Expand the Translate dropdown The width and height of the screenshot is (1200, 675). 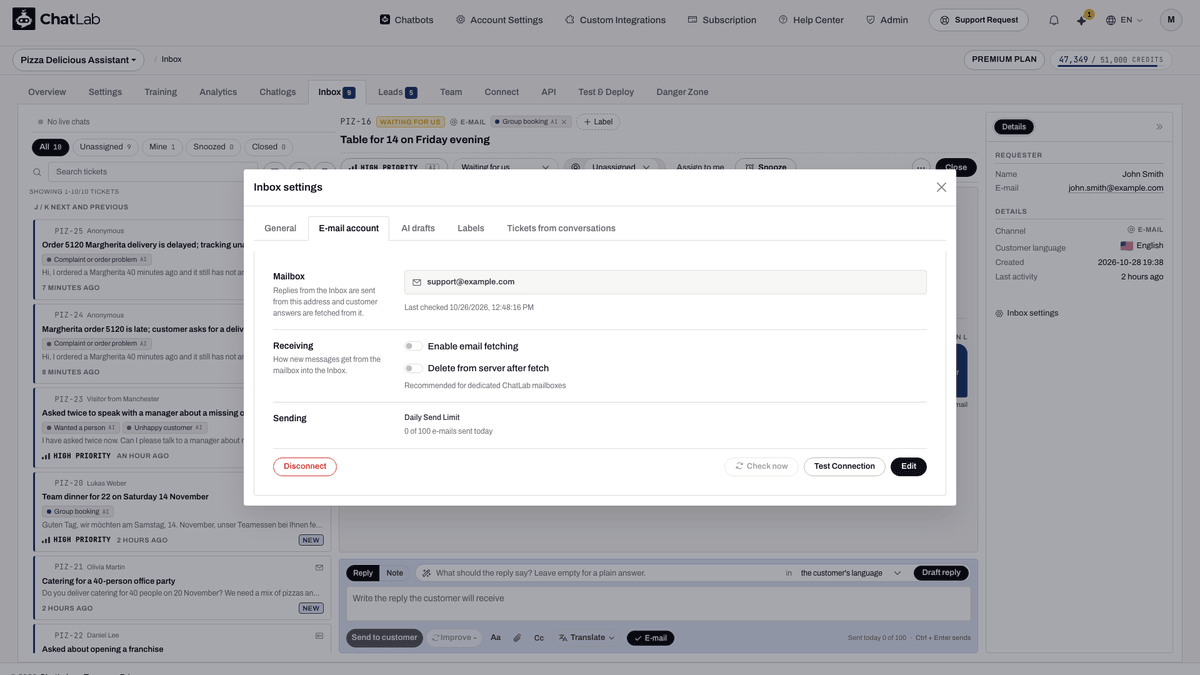click(x=586, y=637)
